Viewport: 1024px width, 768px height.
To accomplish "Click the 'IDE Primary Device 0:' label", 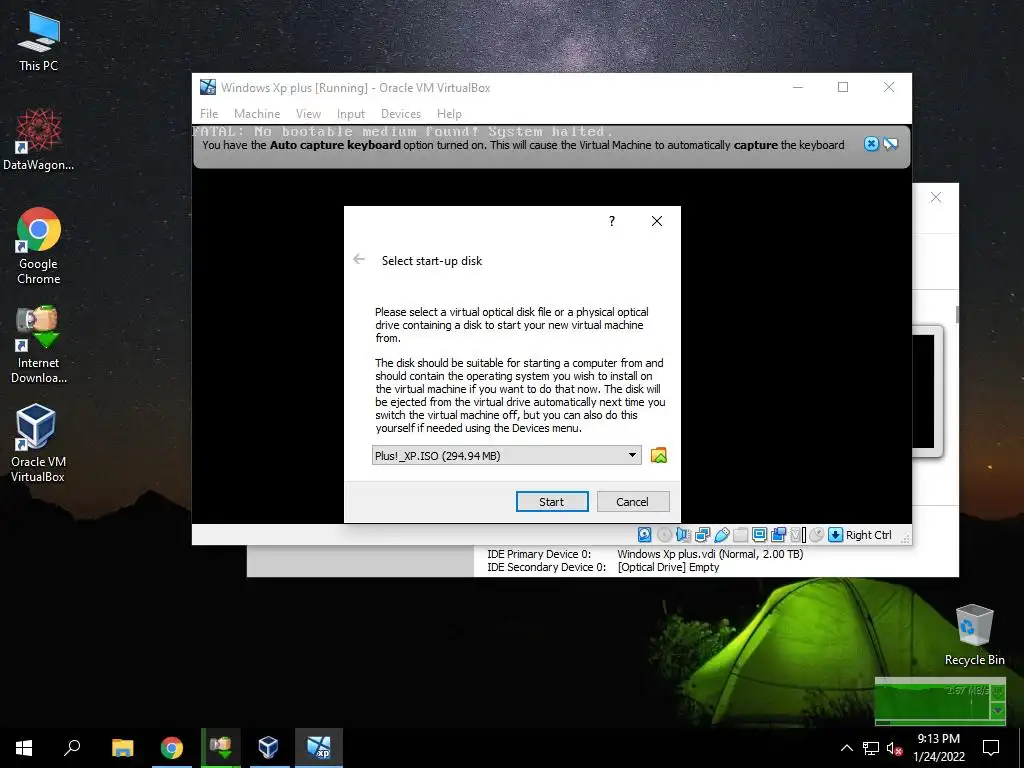I will [x=539, y=554].
